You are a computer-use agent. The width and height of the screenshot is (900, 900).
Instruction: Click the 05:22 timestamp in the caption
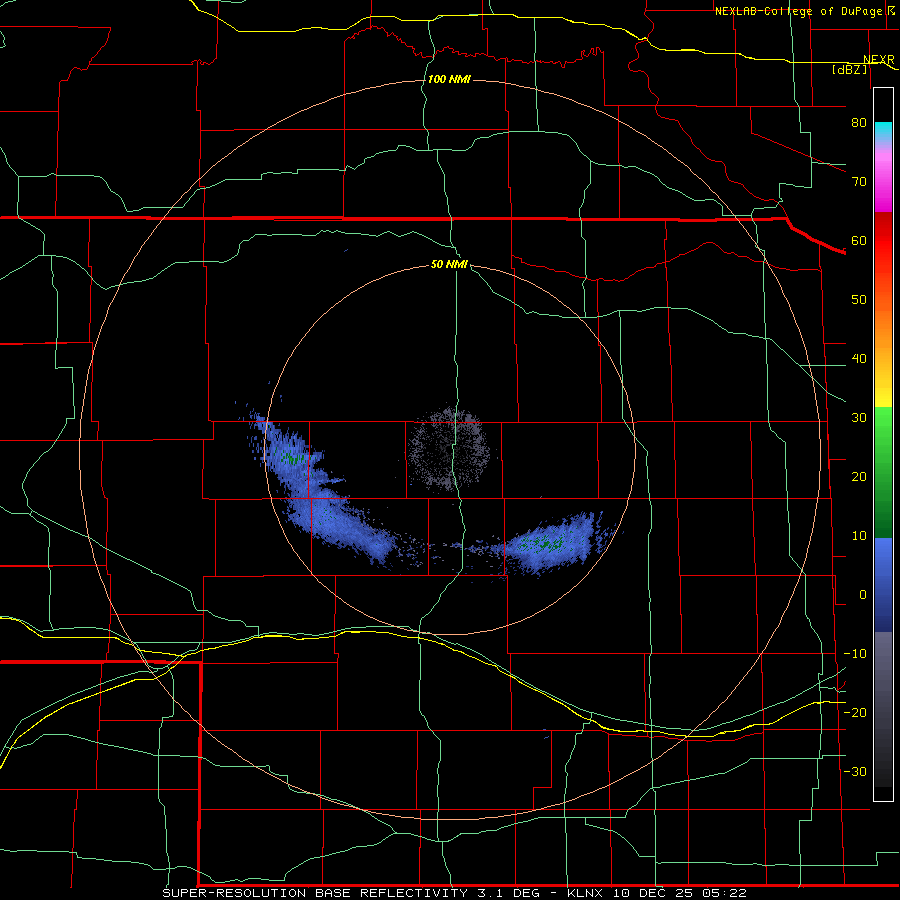tap(724, 893)
